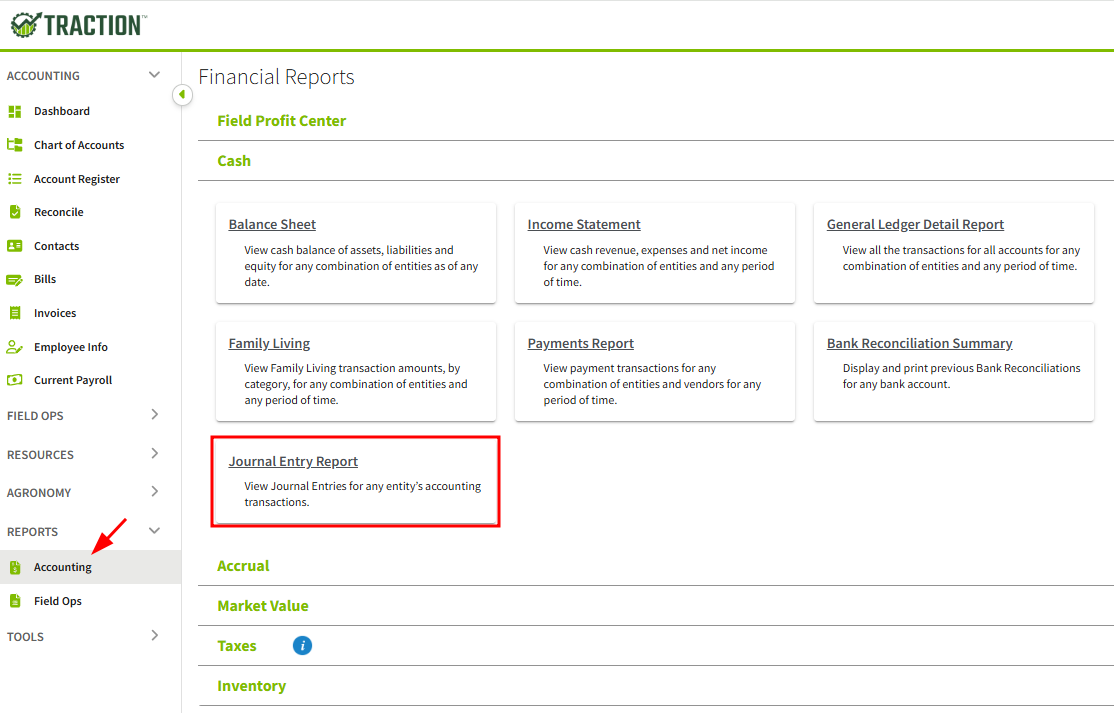Open Invoices from the sidebar
Screen dimensions: 1114x713
[55, 313]
